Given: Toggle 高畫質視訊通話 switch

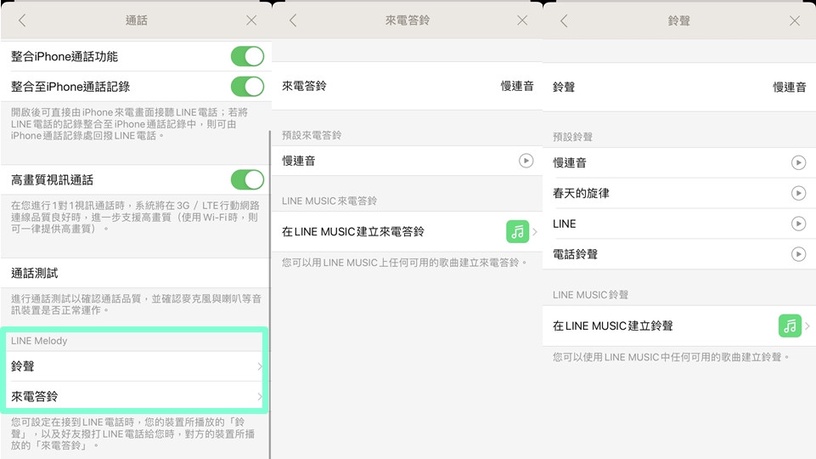Looking at the screenshot, I should coord(247,180).
